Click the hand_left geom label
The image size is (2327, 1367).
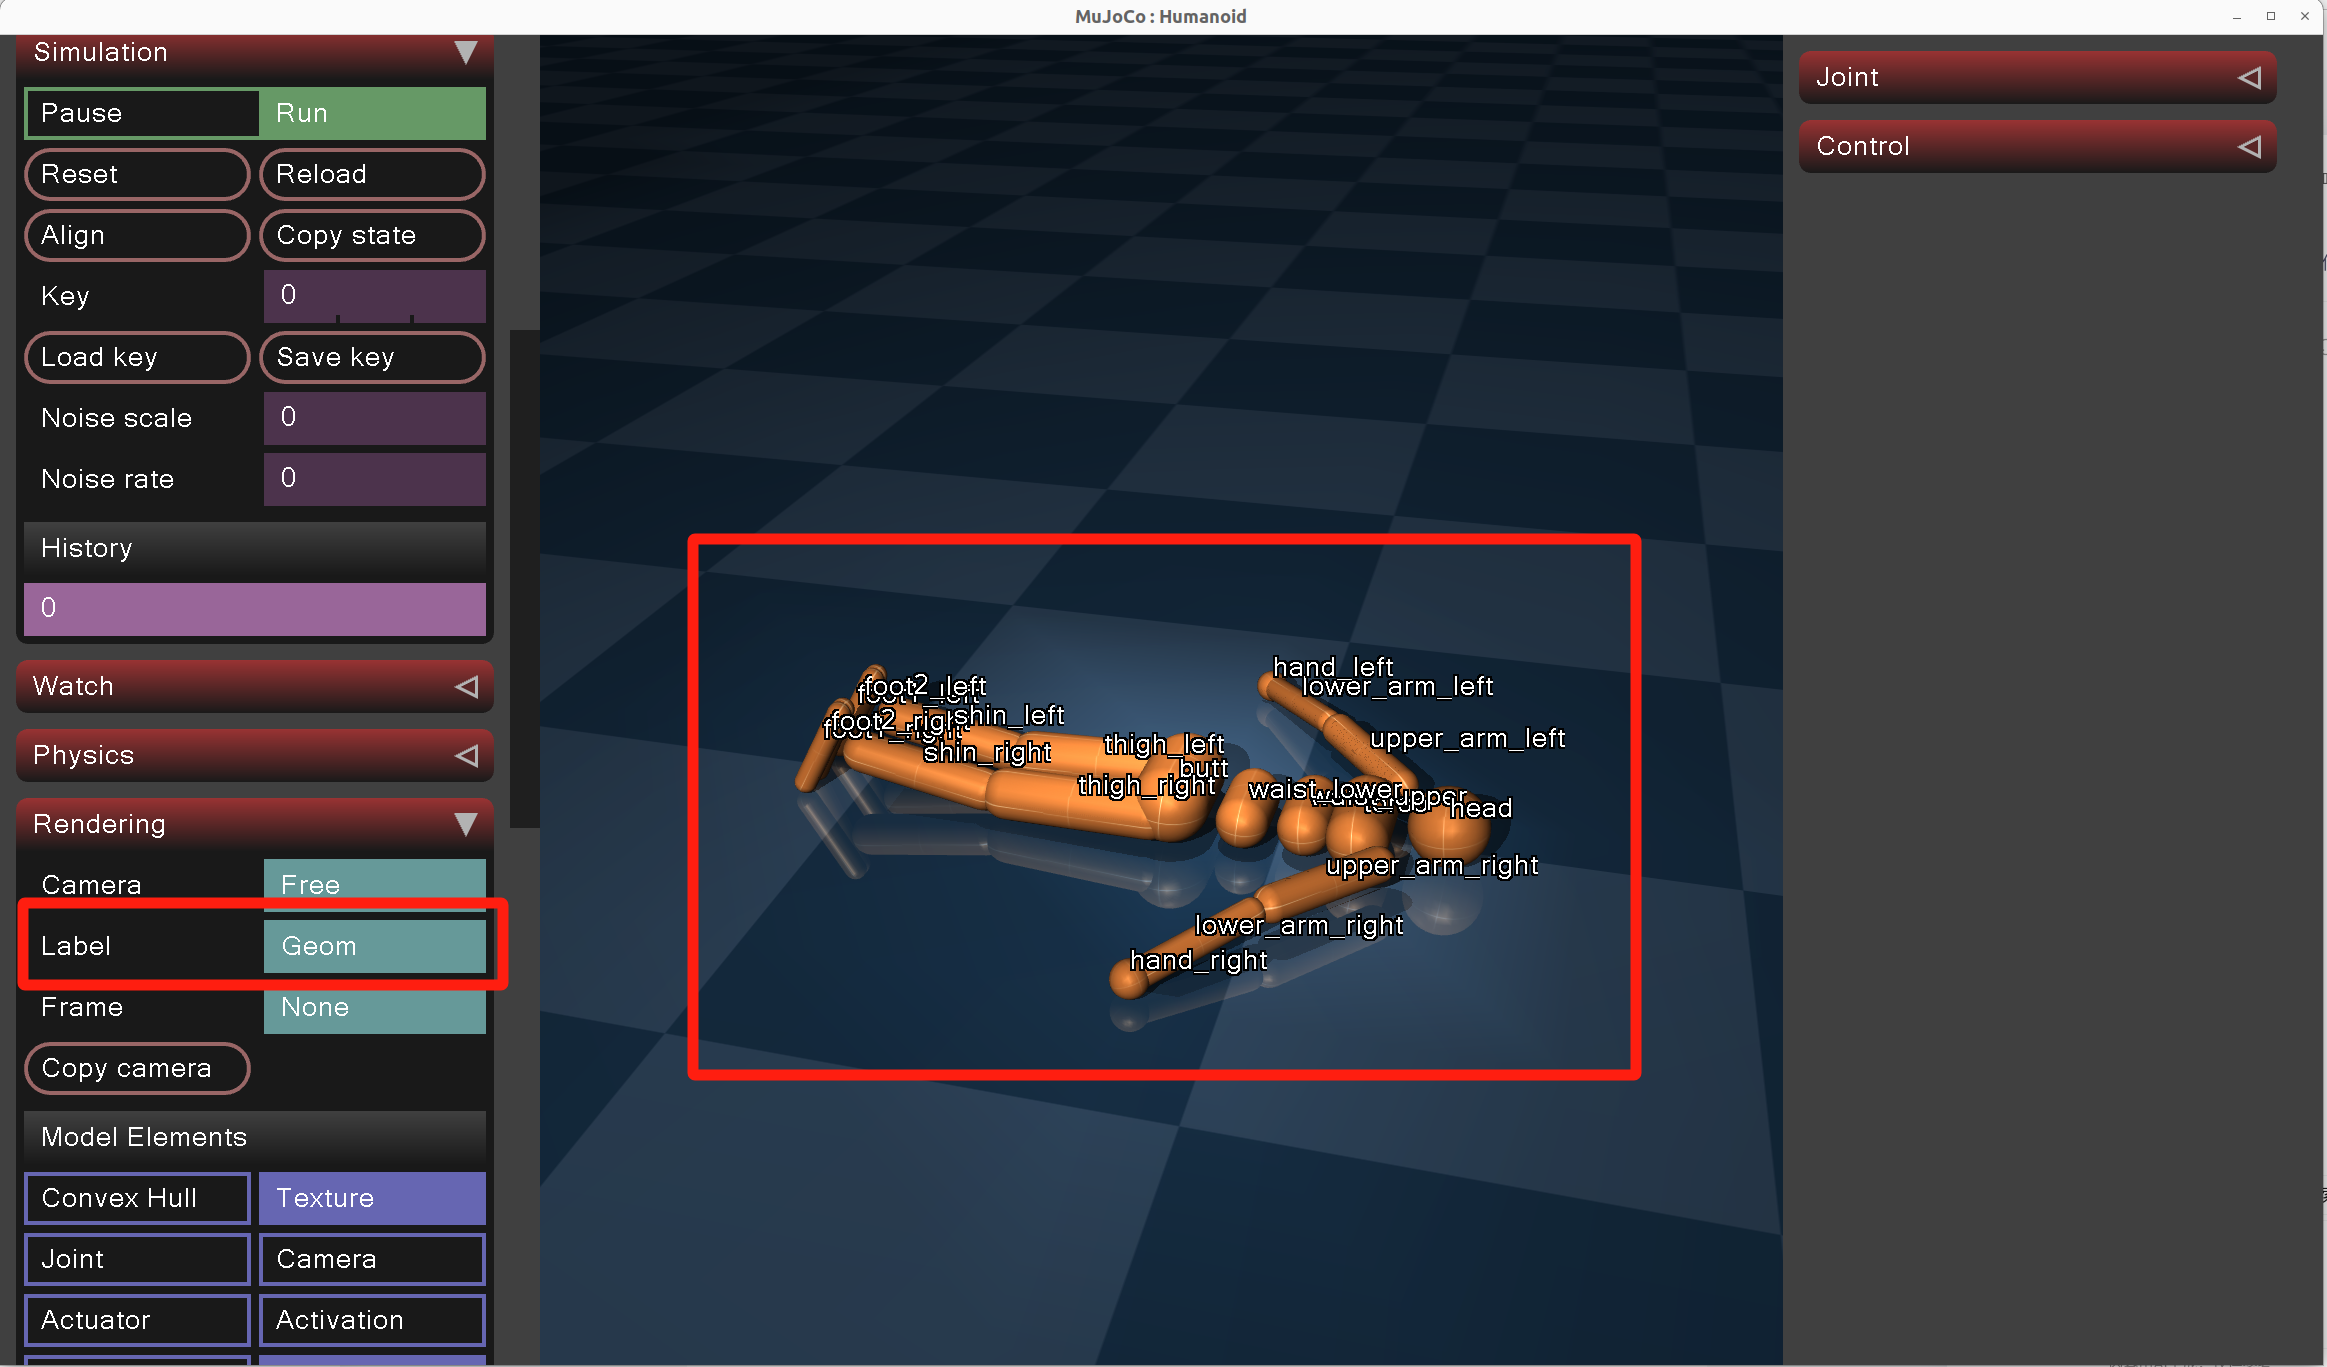pos(1332,666)
